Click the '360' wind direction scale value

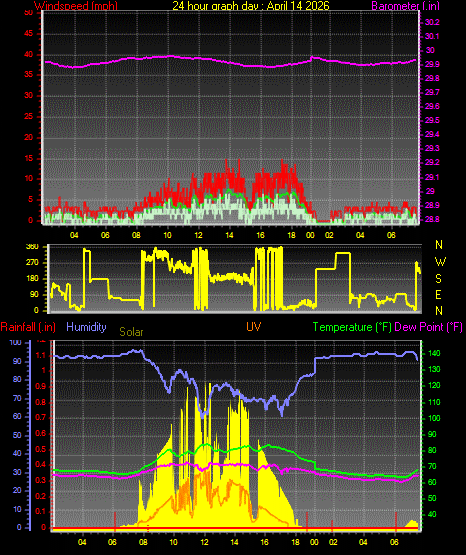coord(32,247)
